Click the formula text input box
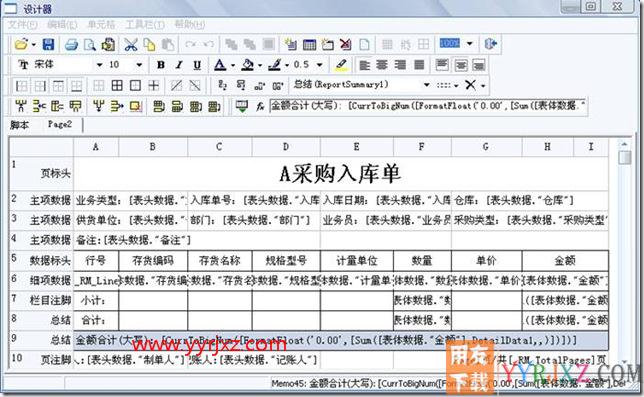Screen dimensions: 644x397 428,106
